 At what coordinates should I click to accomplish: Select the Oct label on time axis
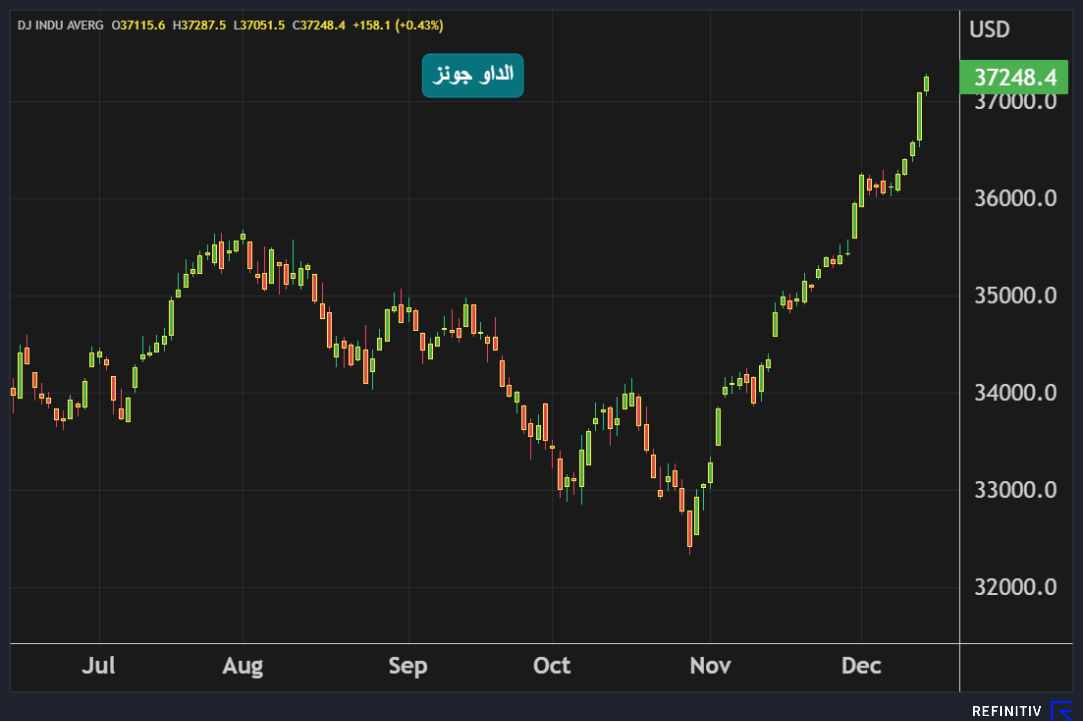[x=552, y=666]
